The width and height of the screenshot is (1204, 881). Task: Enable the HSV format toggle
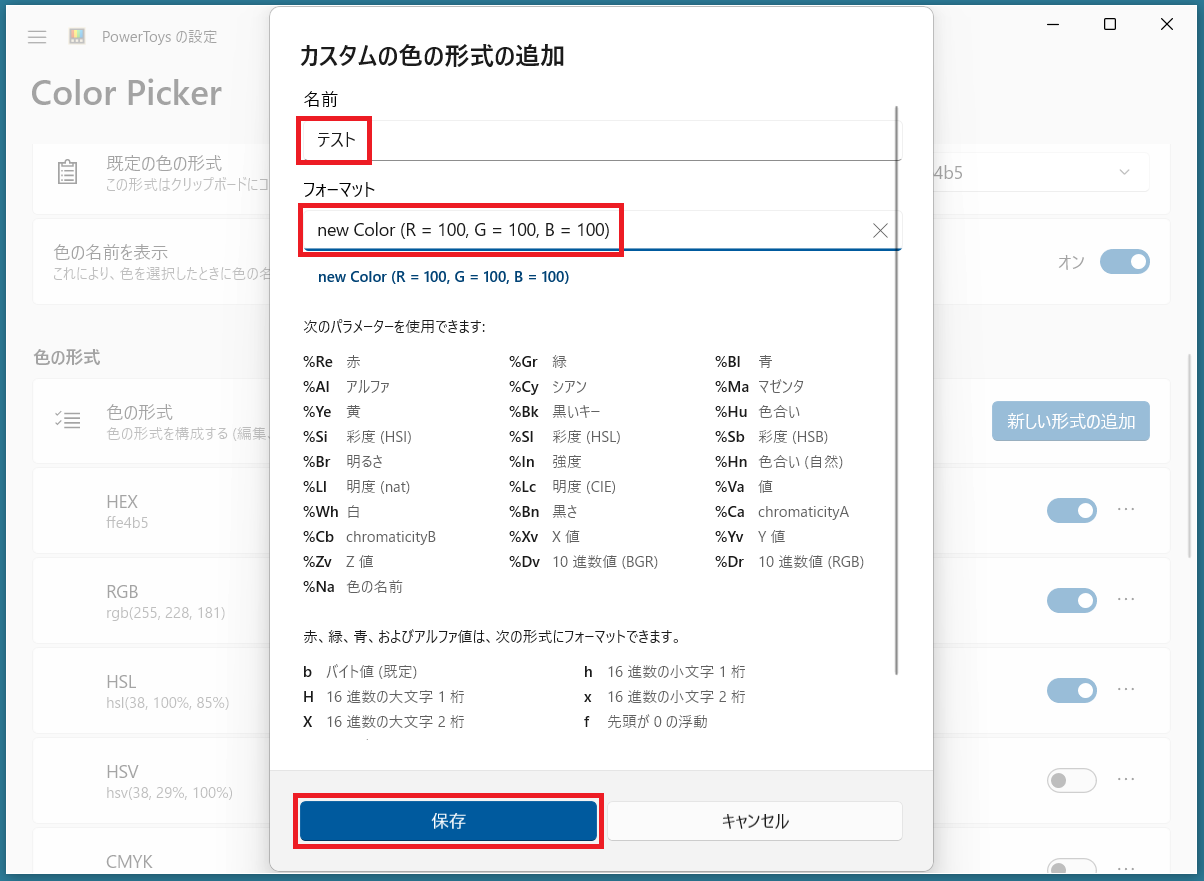[1071, 780]
